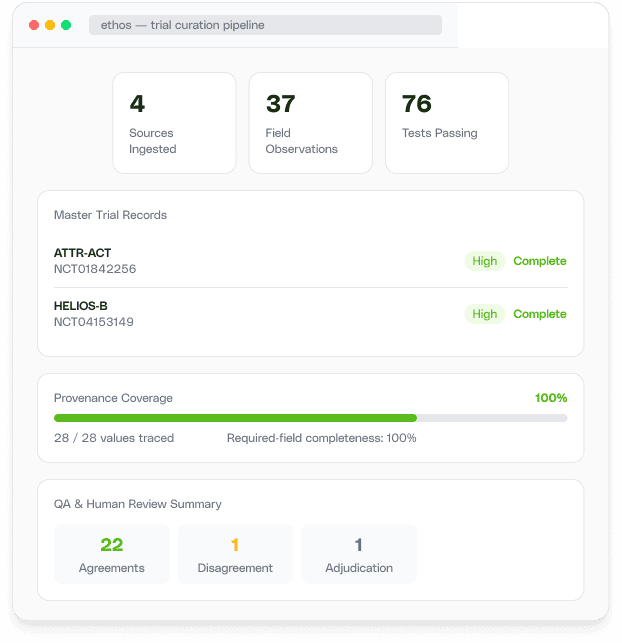Screen dimensions: 622x643
Task: Click the High badge for ATTR-ACT
Action: click(485, 261)
